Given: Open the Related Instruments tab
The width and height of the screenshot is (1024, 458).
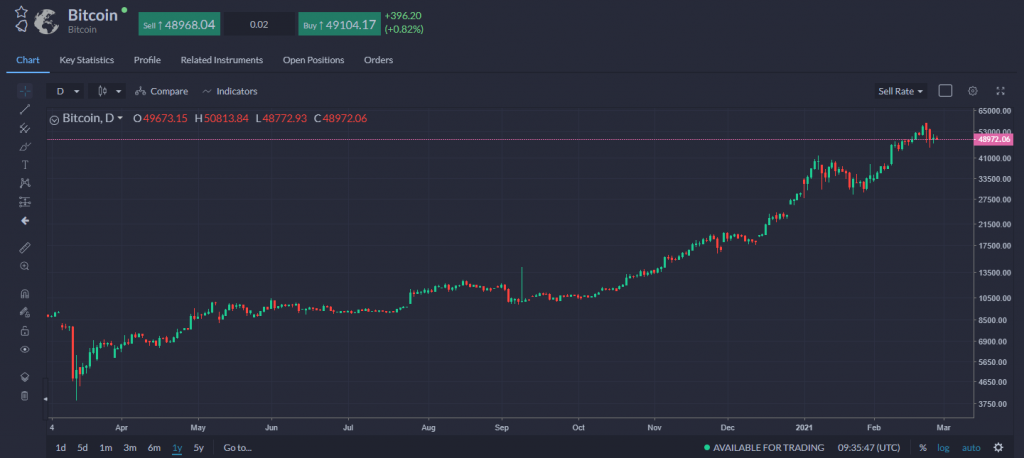Looking at the screenshot, I should point(222,60).
